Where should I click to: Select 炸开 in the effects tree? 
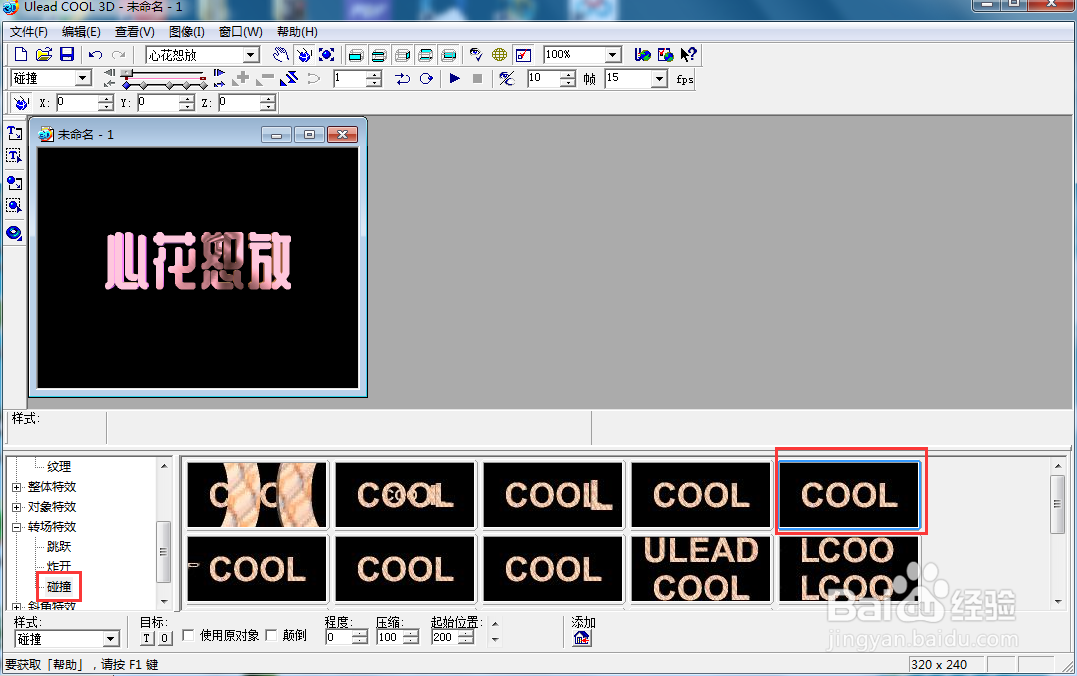[x=59, y=567]
